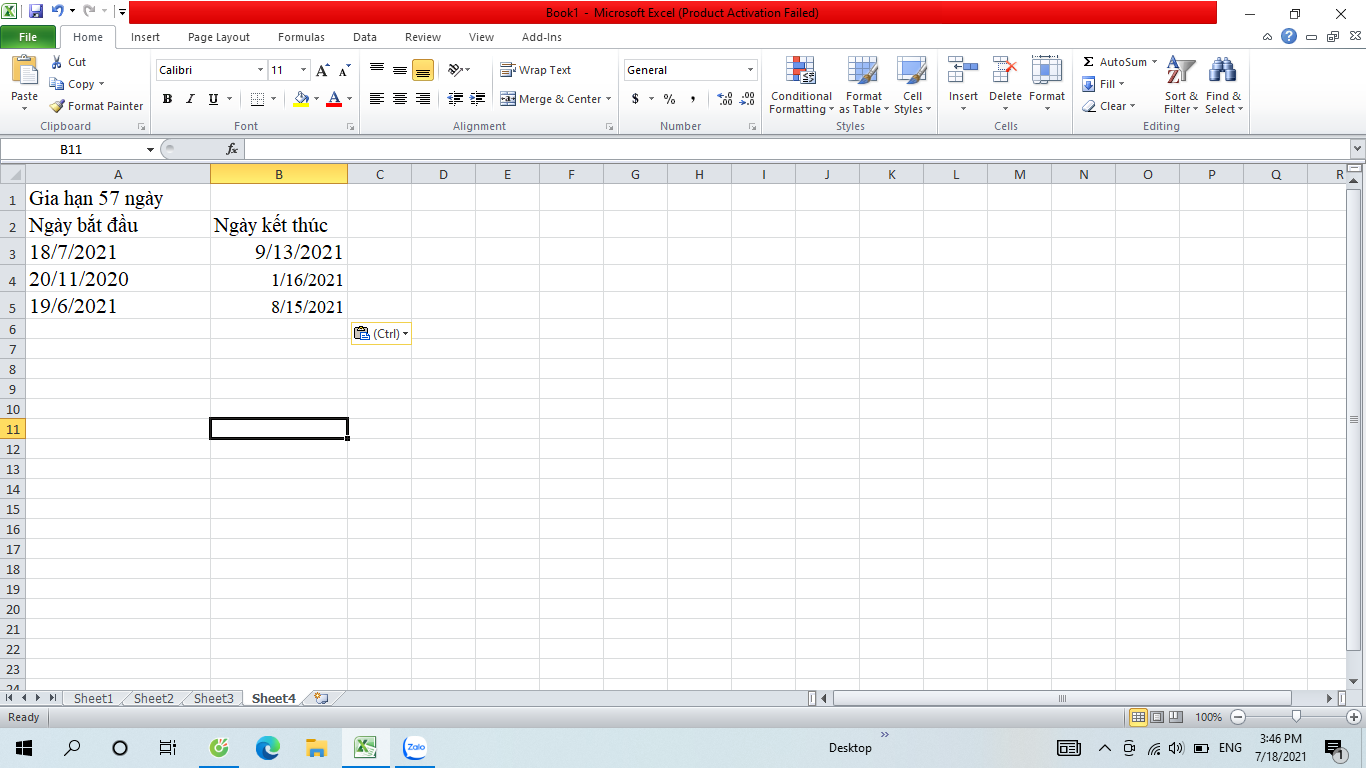Align text to the right

(x=423, y=99)
